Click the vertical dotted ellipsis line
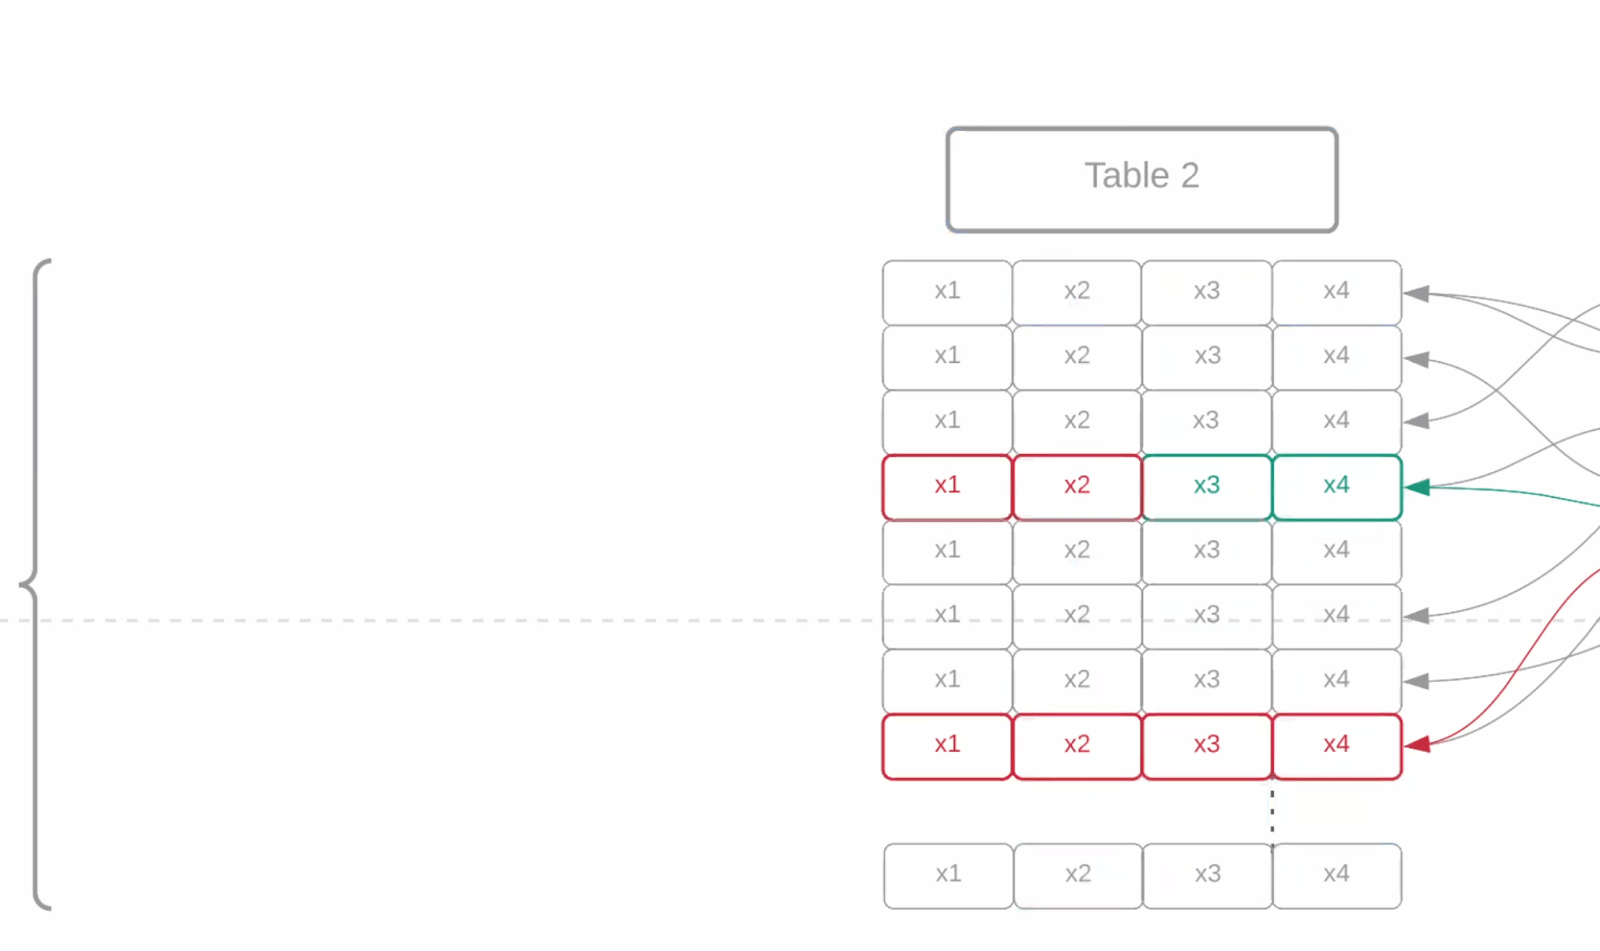The height and width of the screenshot is (951, 1600). point(1272,812)
